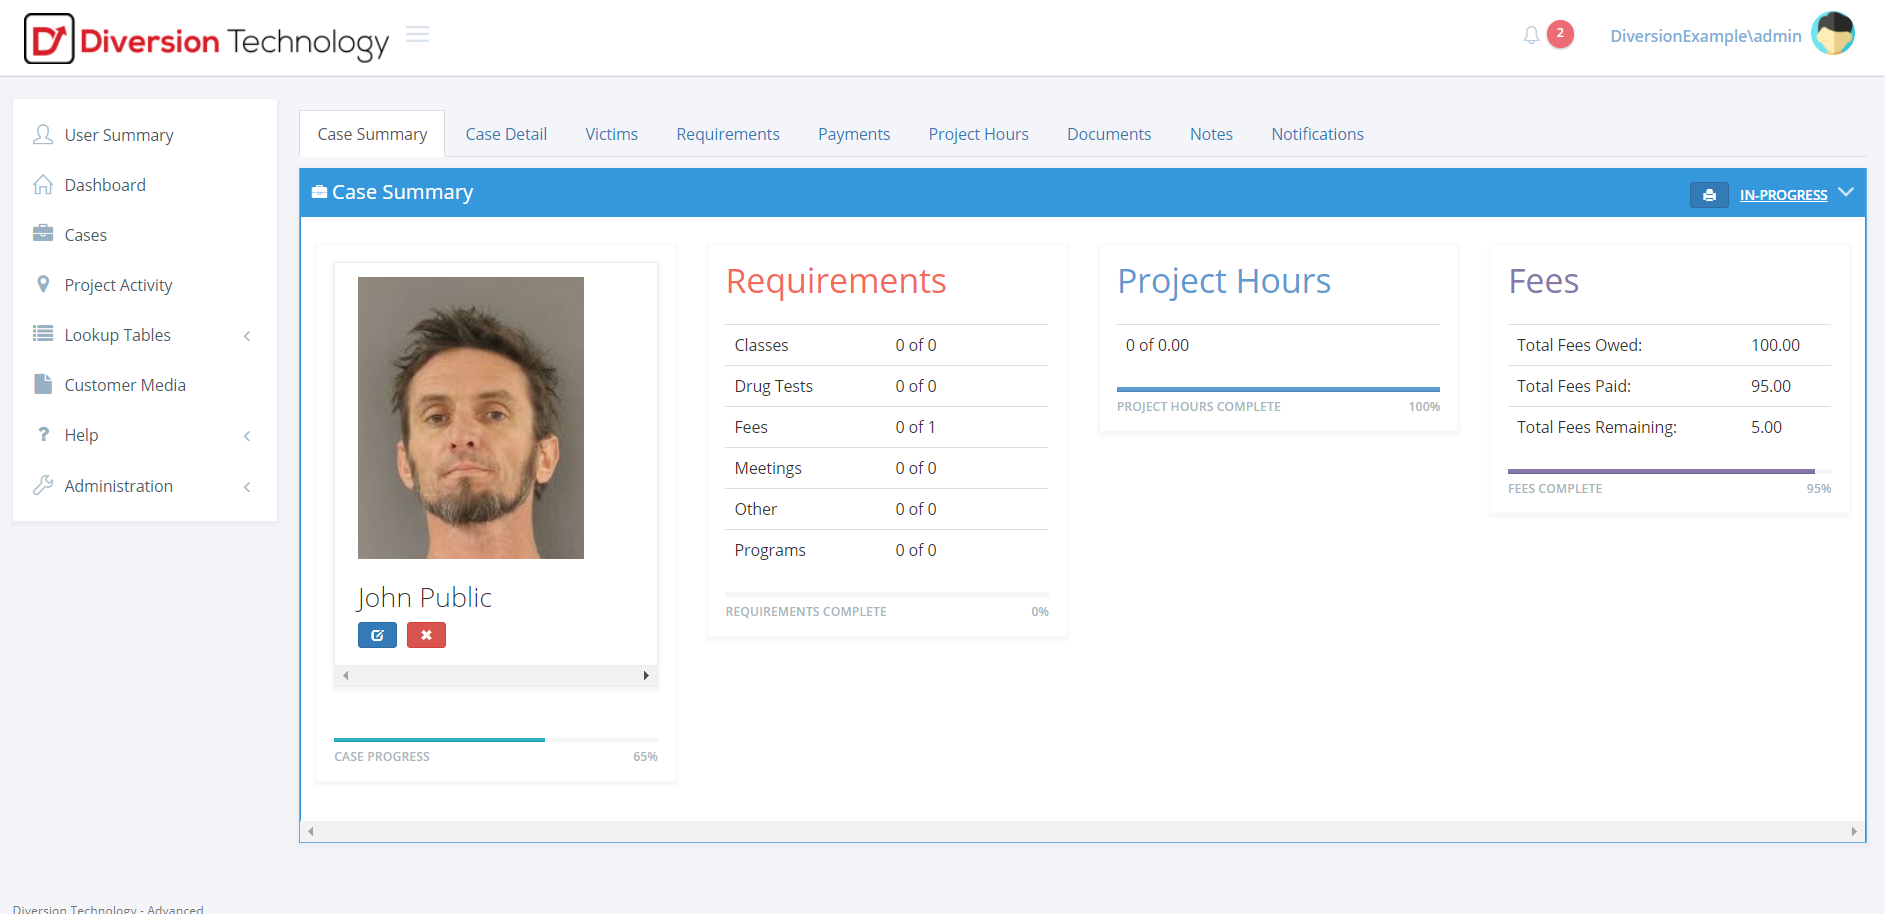Expand the Help sidebar menu
The image size is (1885, 914).
click(81, 435)
